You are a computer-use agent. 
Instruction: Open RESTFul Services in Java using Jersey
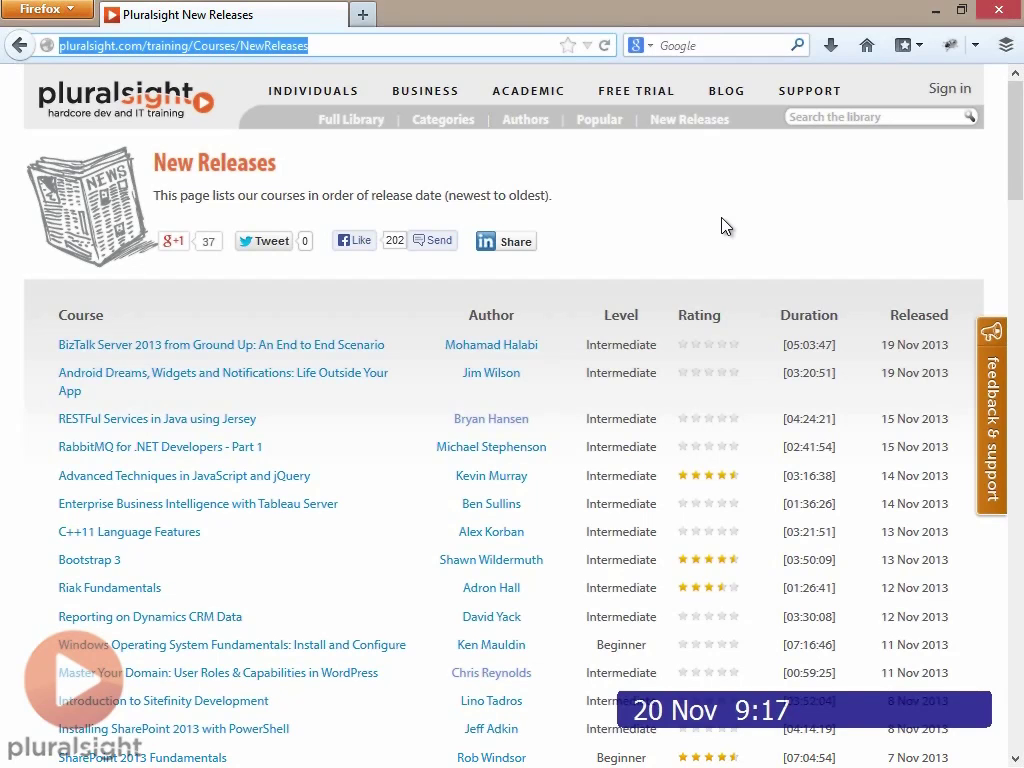(x=157, y=419)
